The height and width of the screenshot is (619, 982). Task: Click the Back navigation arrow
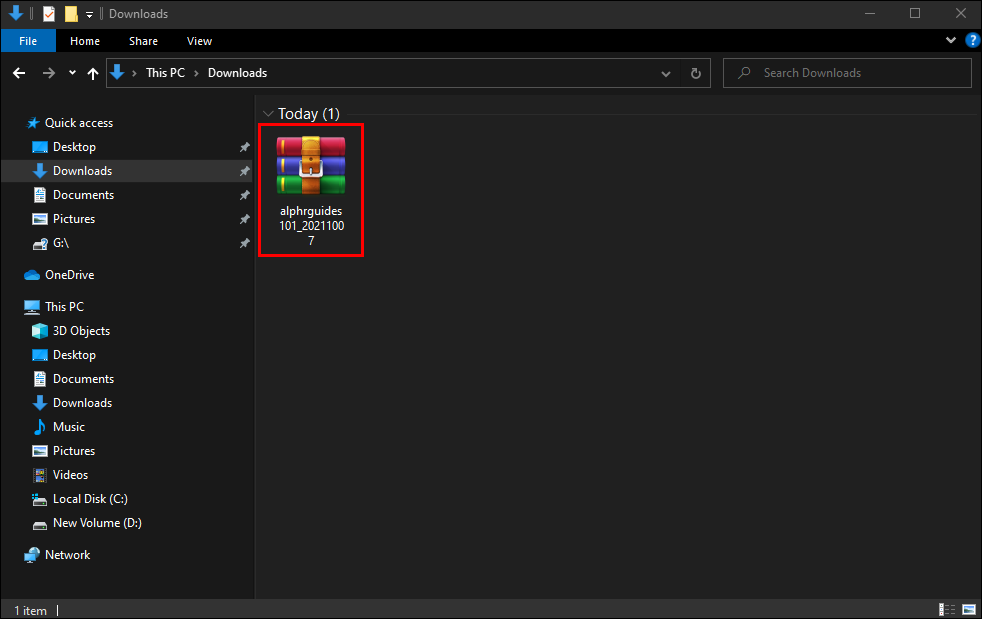[x=18, y=73]
